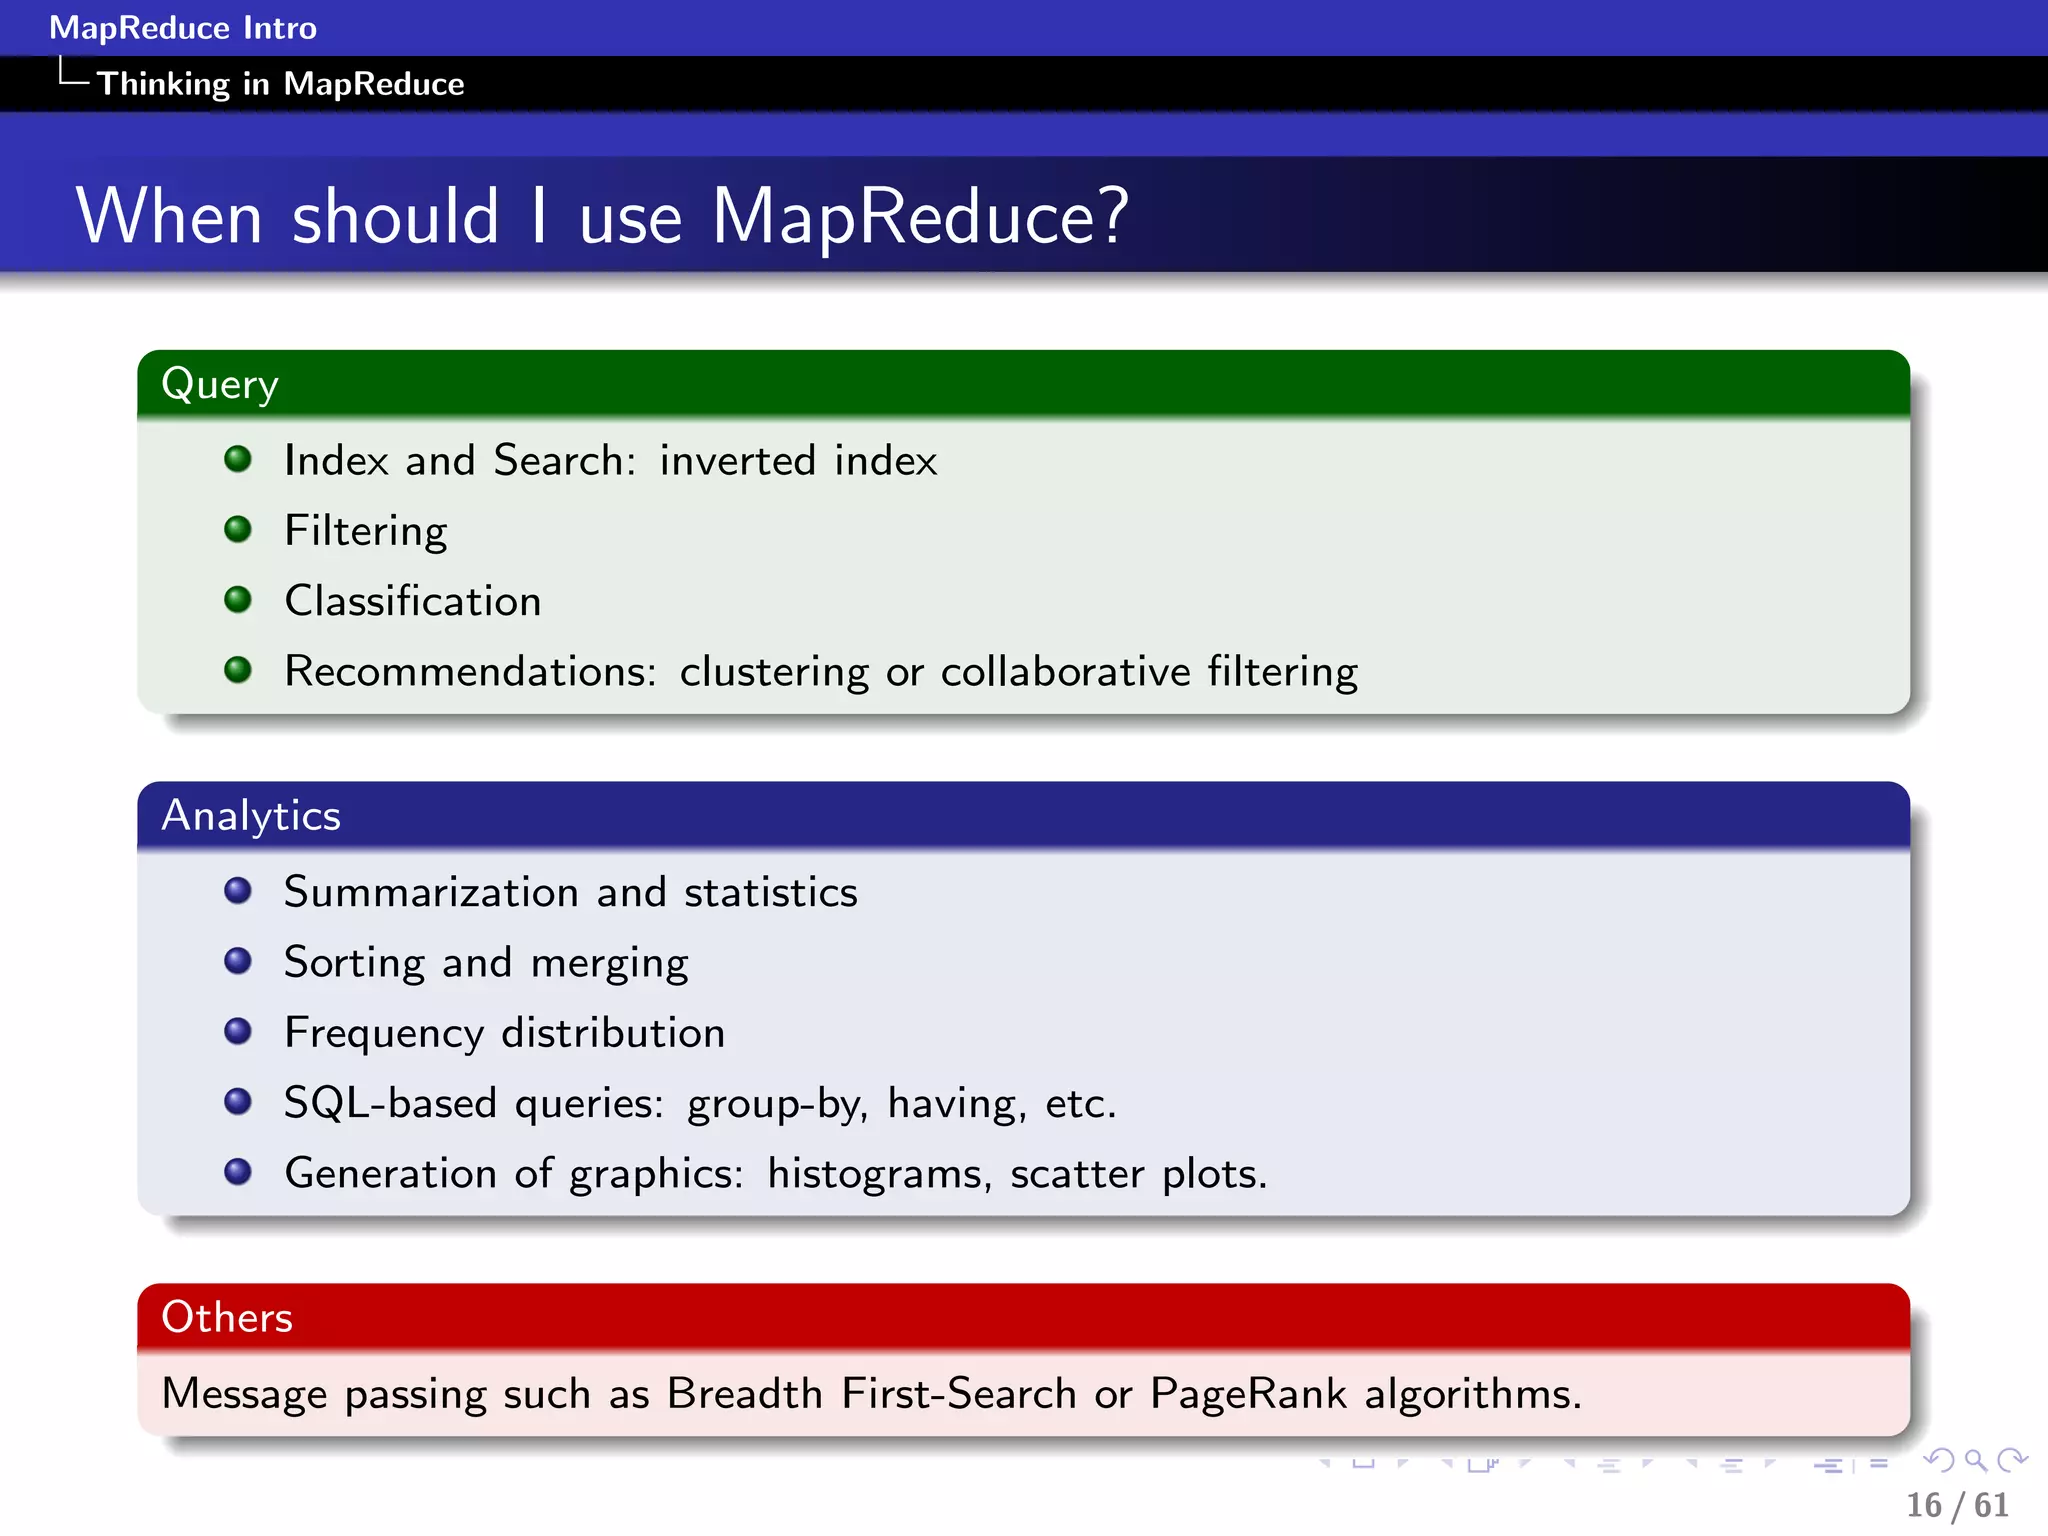Click the next-slide arrow after the slide icon
2048x1536 pixels.
tap(1403, 1464)
